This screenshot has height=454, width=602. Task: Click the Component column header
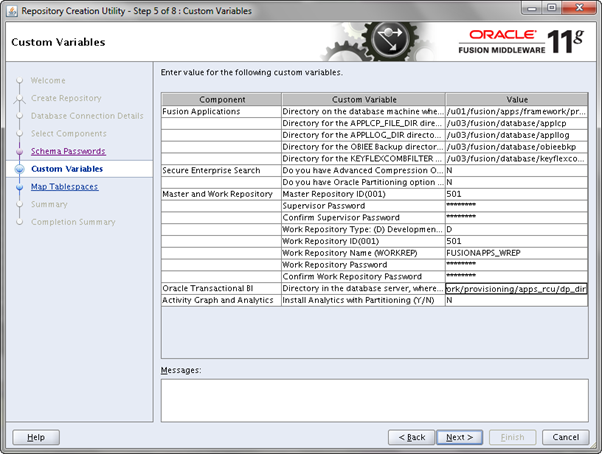[222, 99]
